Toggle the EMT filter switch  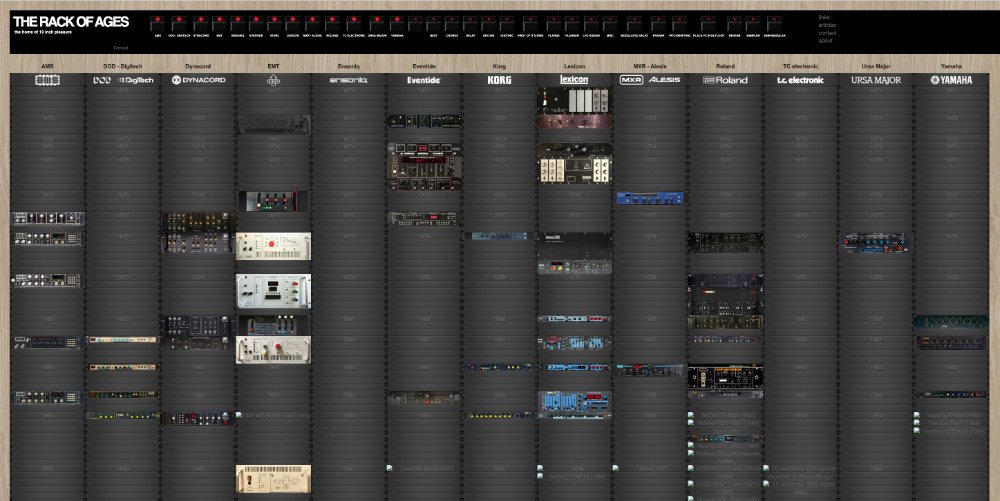[x=219, y=24]
